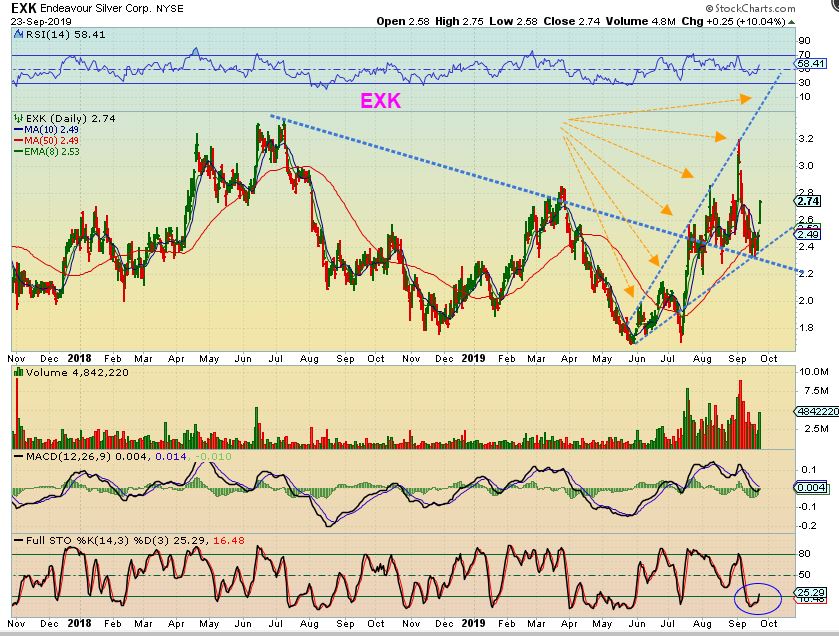Click the 'Jul' 2018 label on price time axis
Image resolution: width=839 pixels, height=636 pixels.
(275, 358)
